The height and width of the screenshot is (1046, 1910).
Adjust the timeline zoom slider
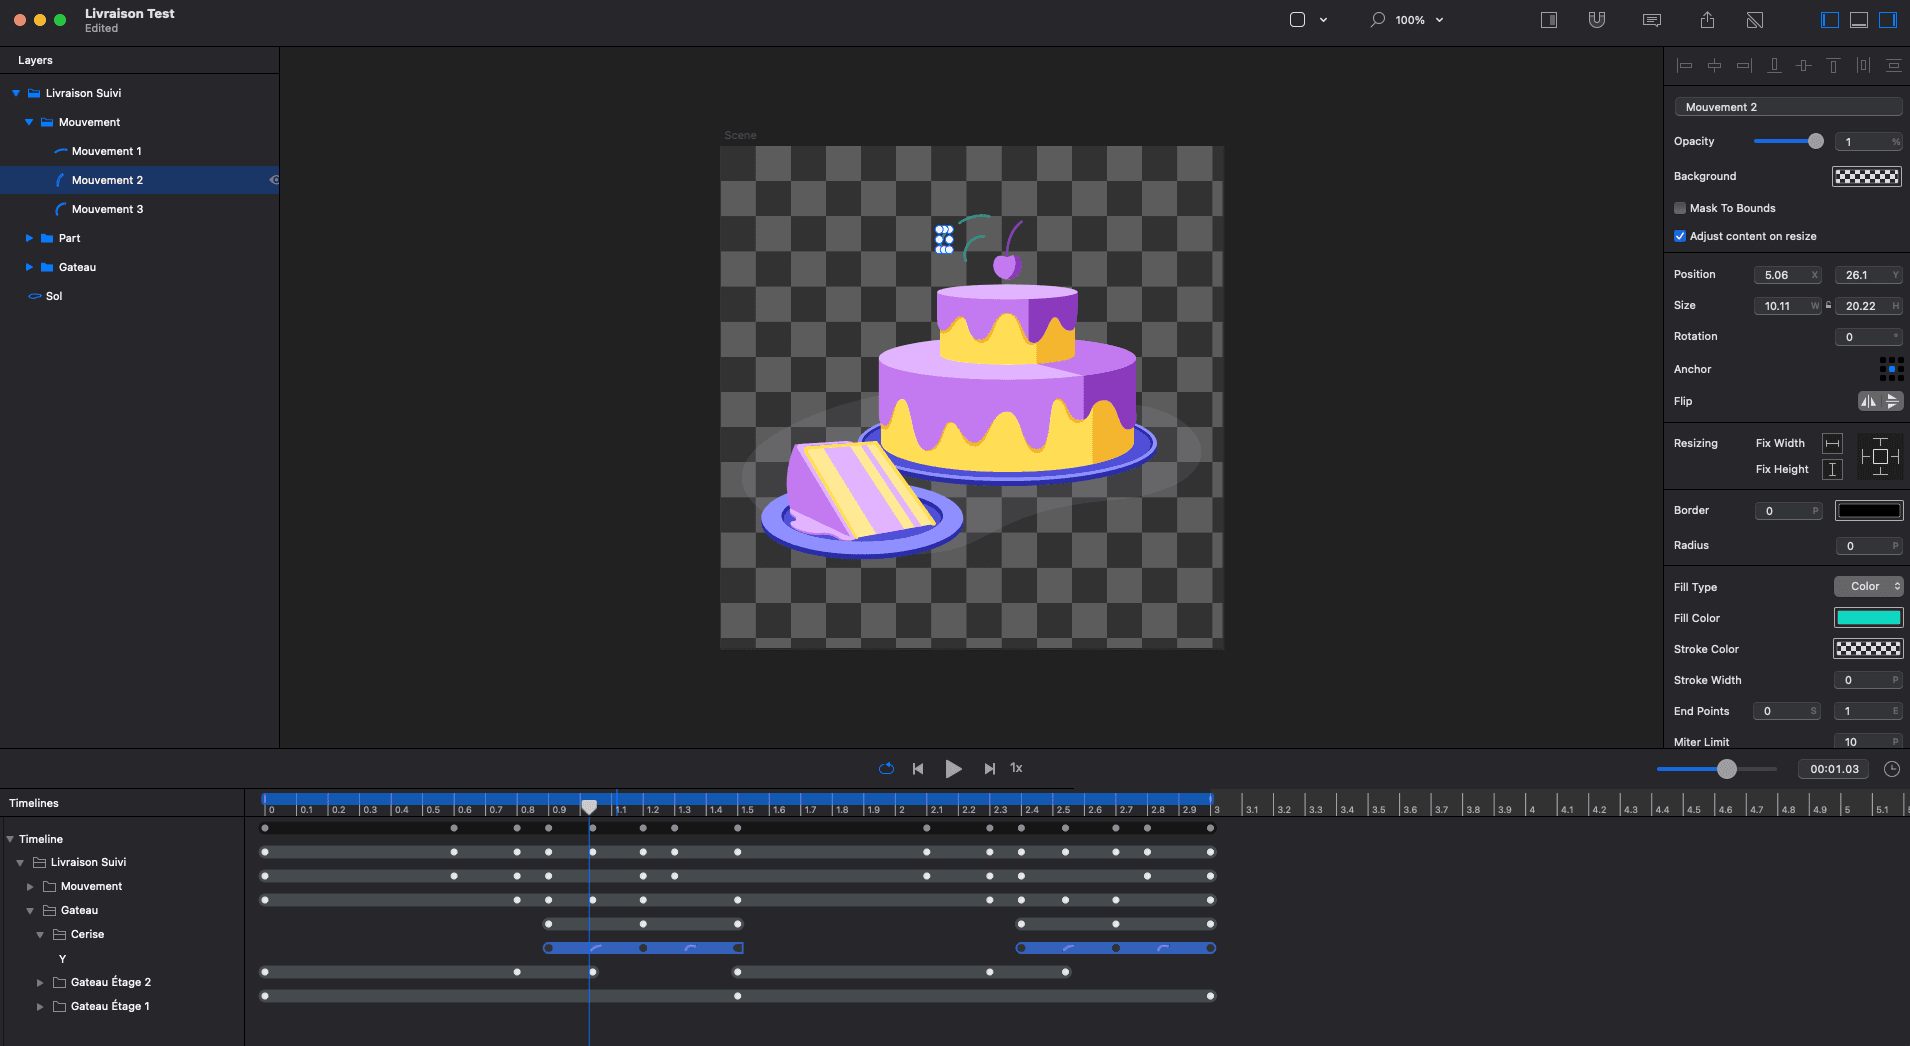[x=1716, y=769]
